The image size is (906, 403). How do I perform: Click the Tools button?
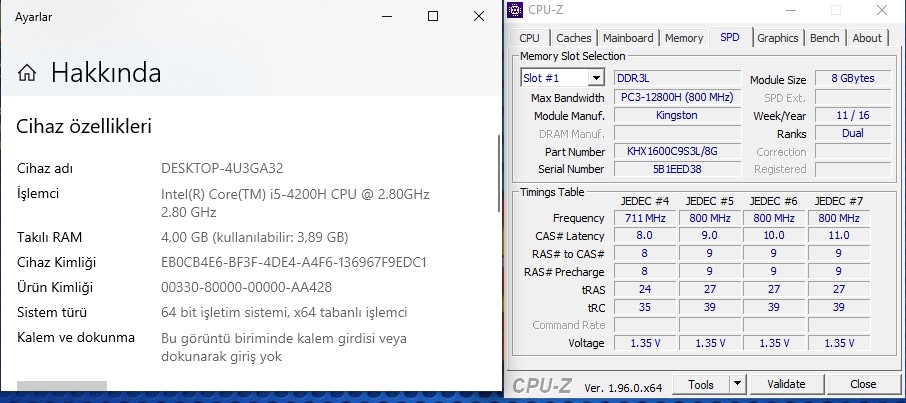(x=701, y=384)
